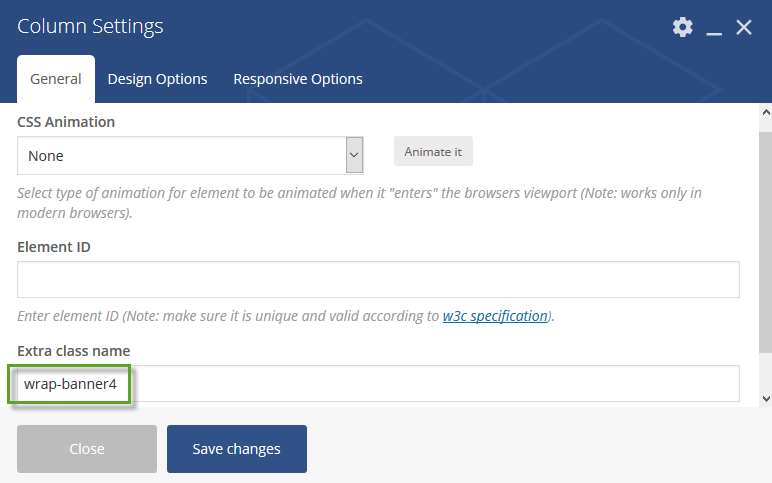Open the CSS Animation select showing None
Viewport: 772px width, 483px height.
pos(190,156)
